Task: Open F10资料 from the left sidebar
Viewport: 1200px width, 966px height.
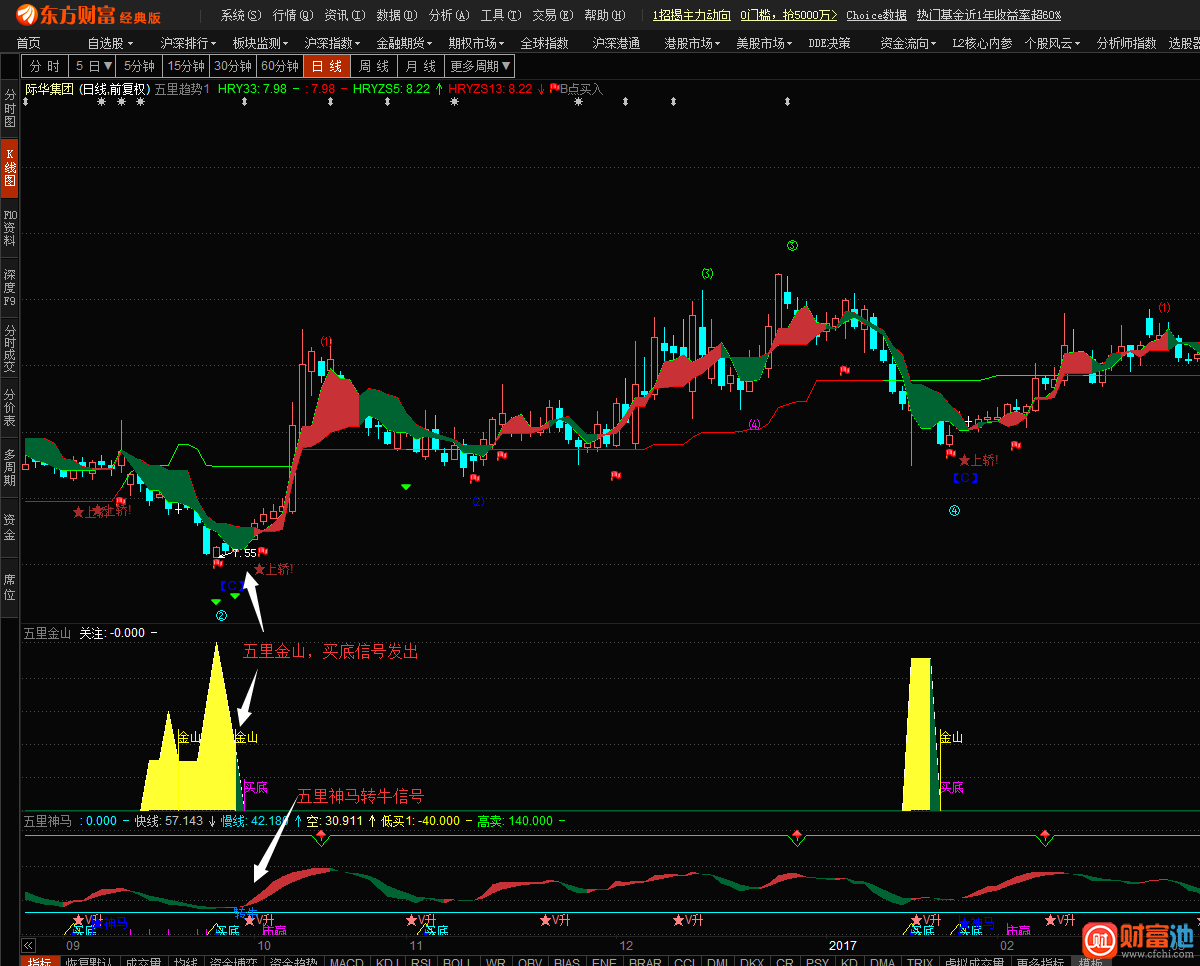Action: click(10, 228)
